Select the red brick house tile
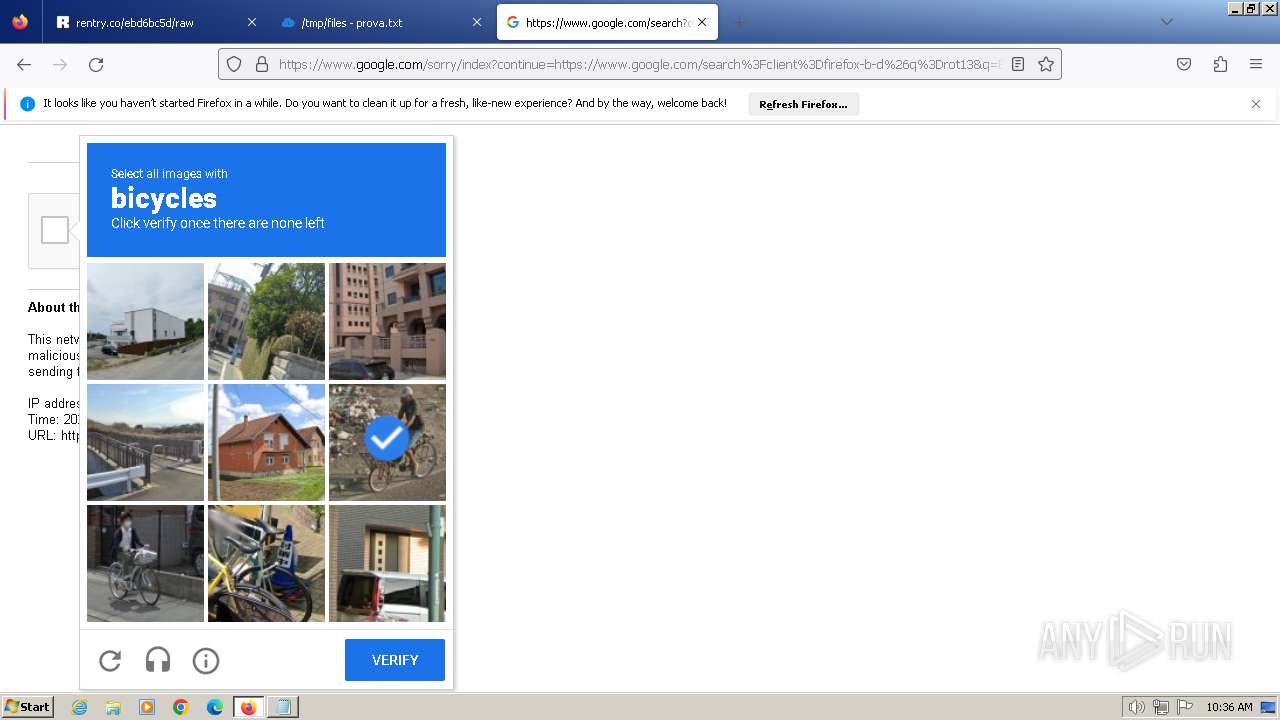 coord(266,442)
